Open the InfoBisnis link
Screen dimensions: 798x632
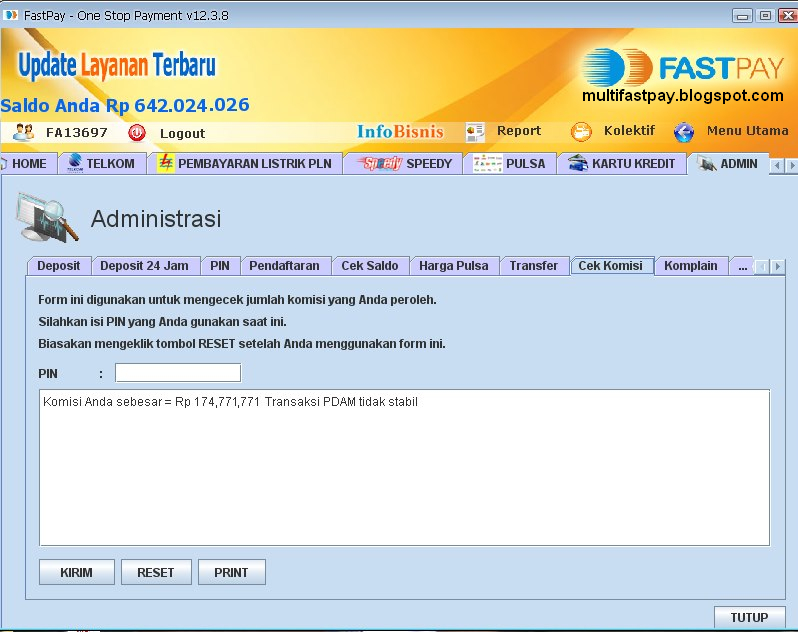400,131
